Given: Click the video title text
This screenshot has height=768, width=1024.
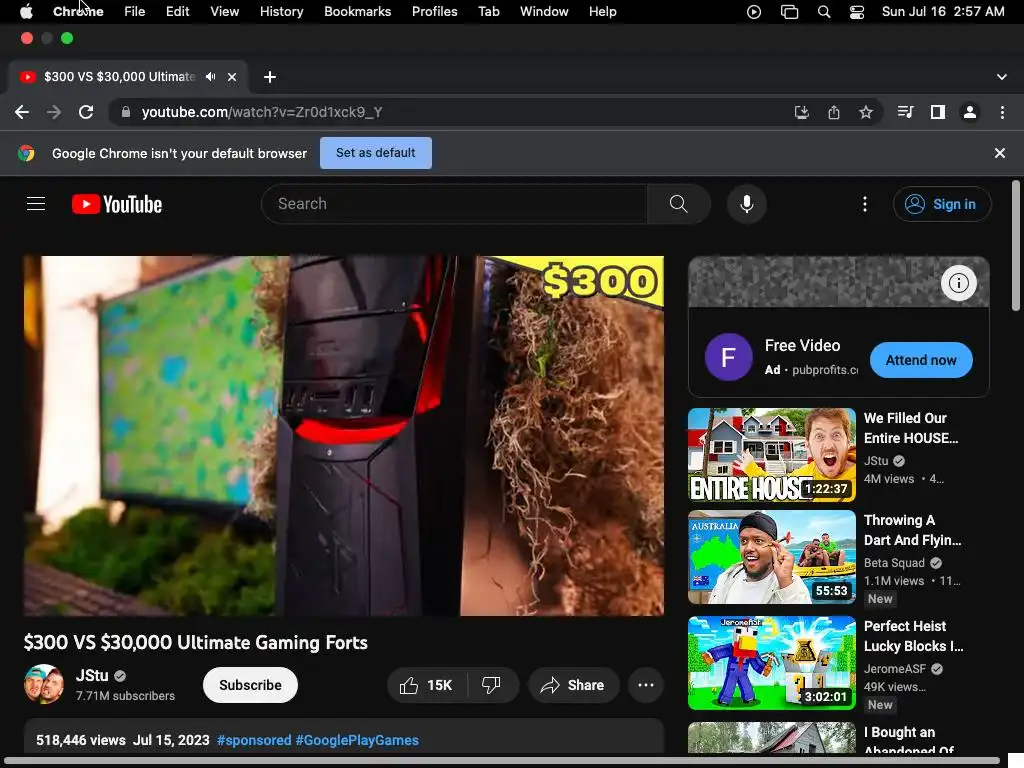Looking at the screenshot, I should [196, 643].
